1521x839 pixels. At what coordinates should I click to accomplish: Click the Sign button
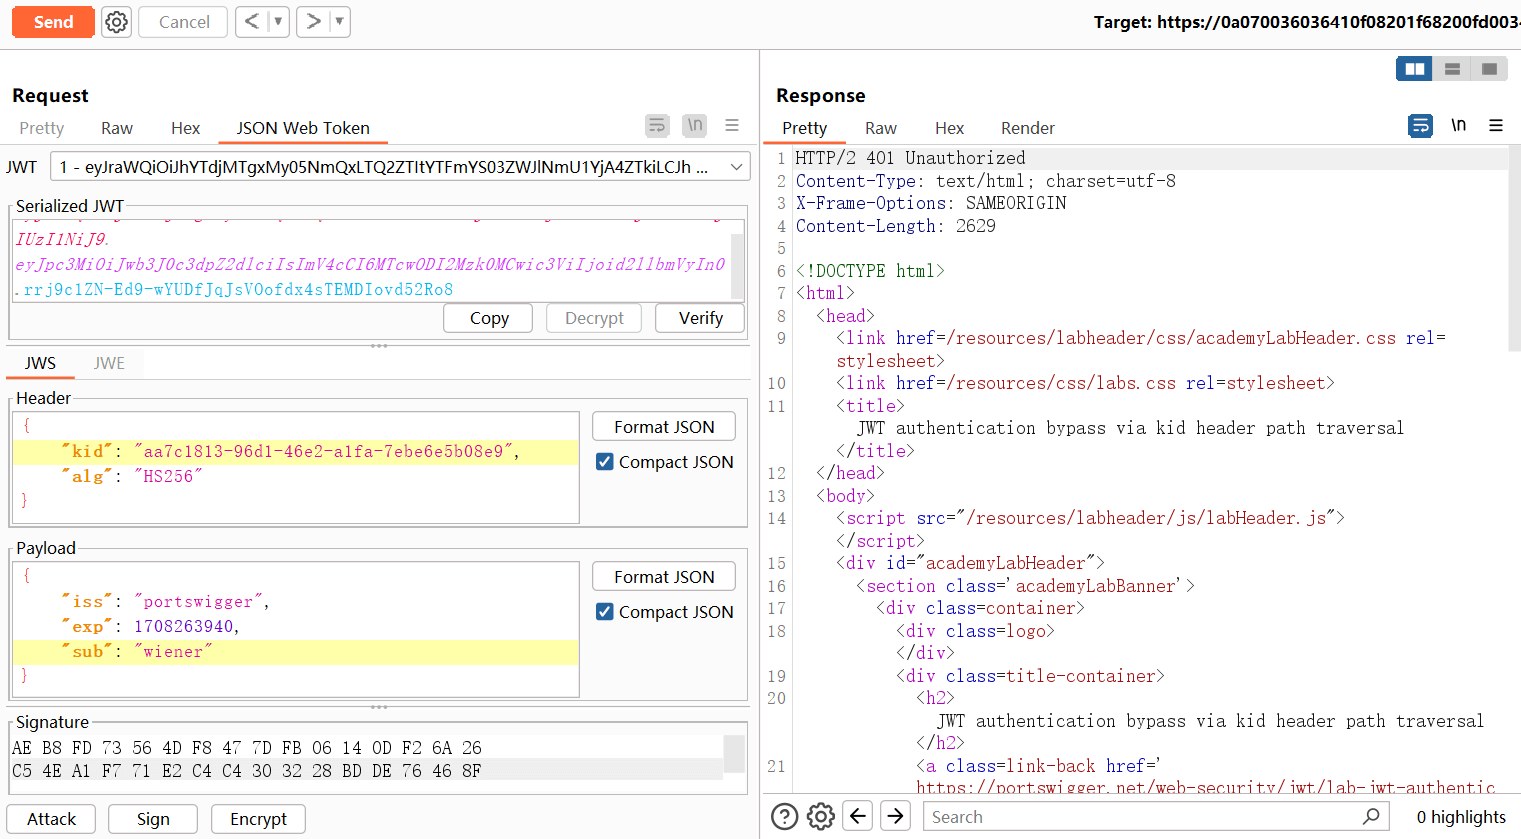153,819
